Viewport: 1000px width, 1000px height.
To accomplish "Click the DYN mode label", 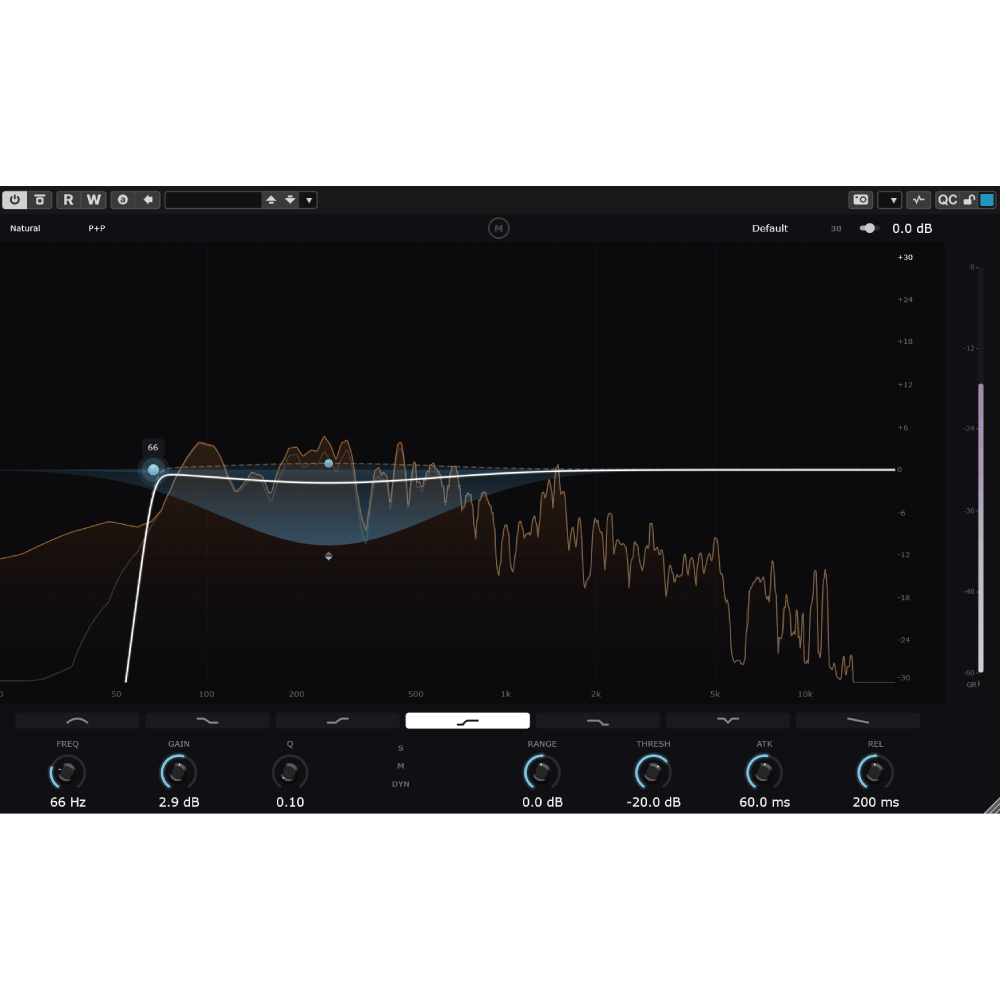I will (400, 784).
